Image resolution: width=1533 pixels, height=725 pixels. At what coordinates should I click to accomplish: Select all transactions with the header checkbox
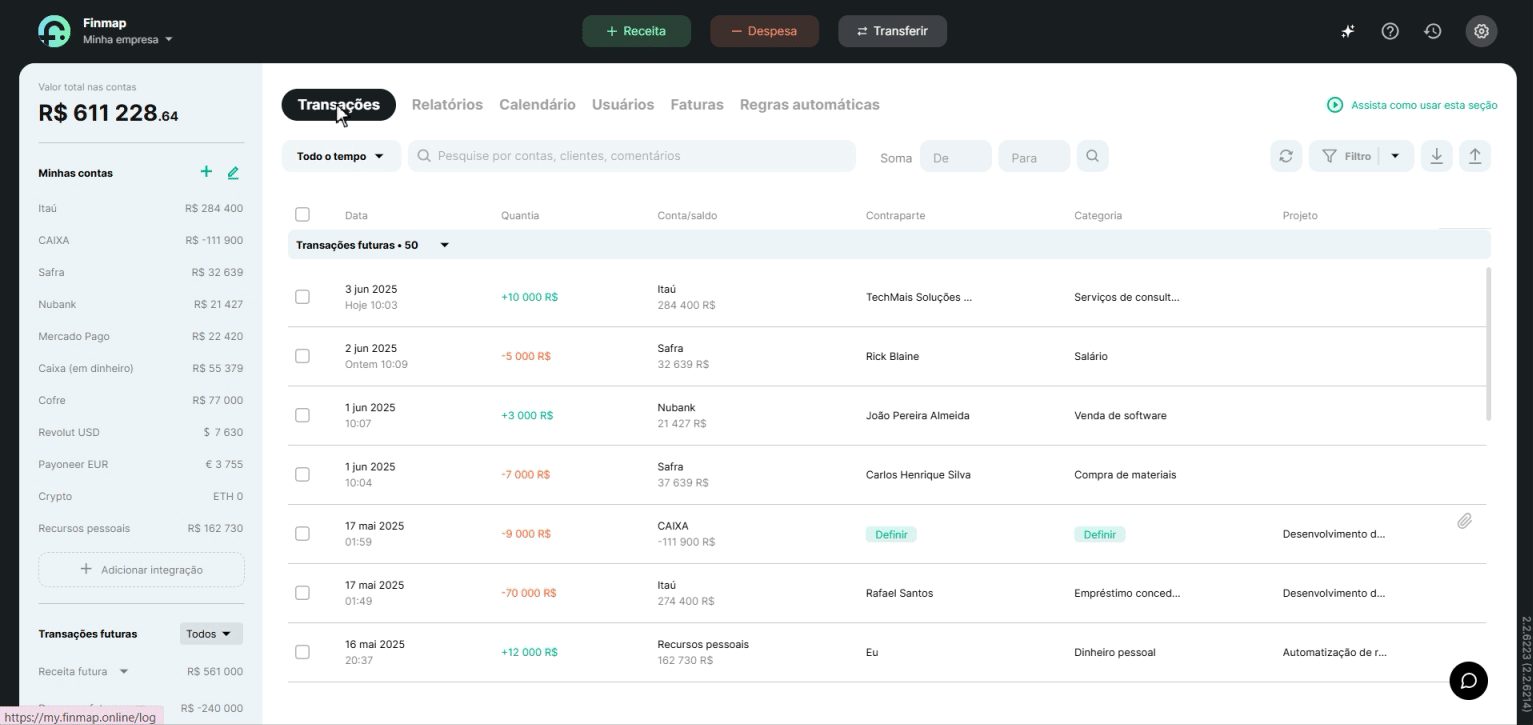tap(302, 214)
